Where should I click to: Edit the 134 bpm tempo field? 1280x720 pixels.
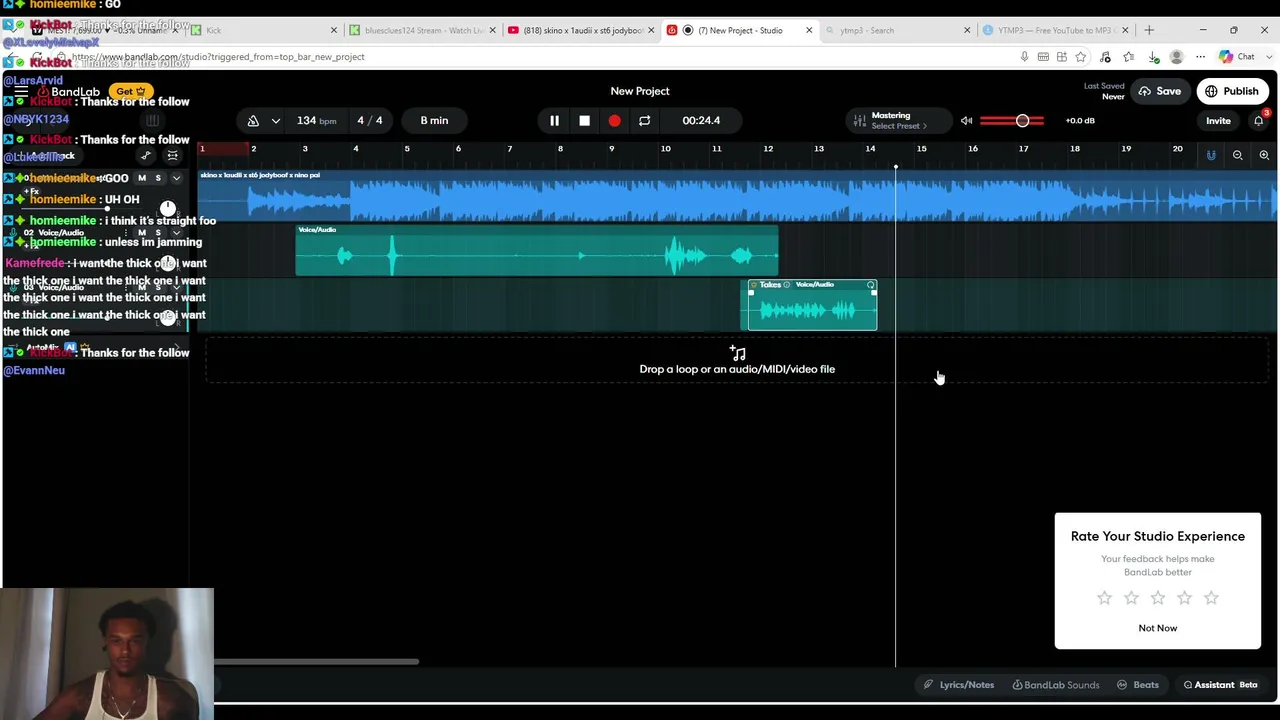point(316,121)
